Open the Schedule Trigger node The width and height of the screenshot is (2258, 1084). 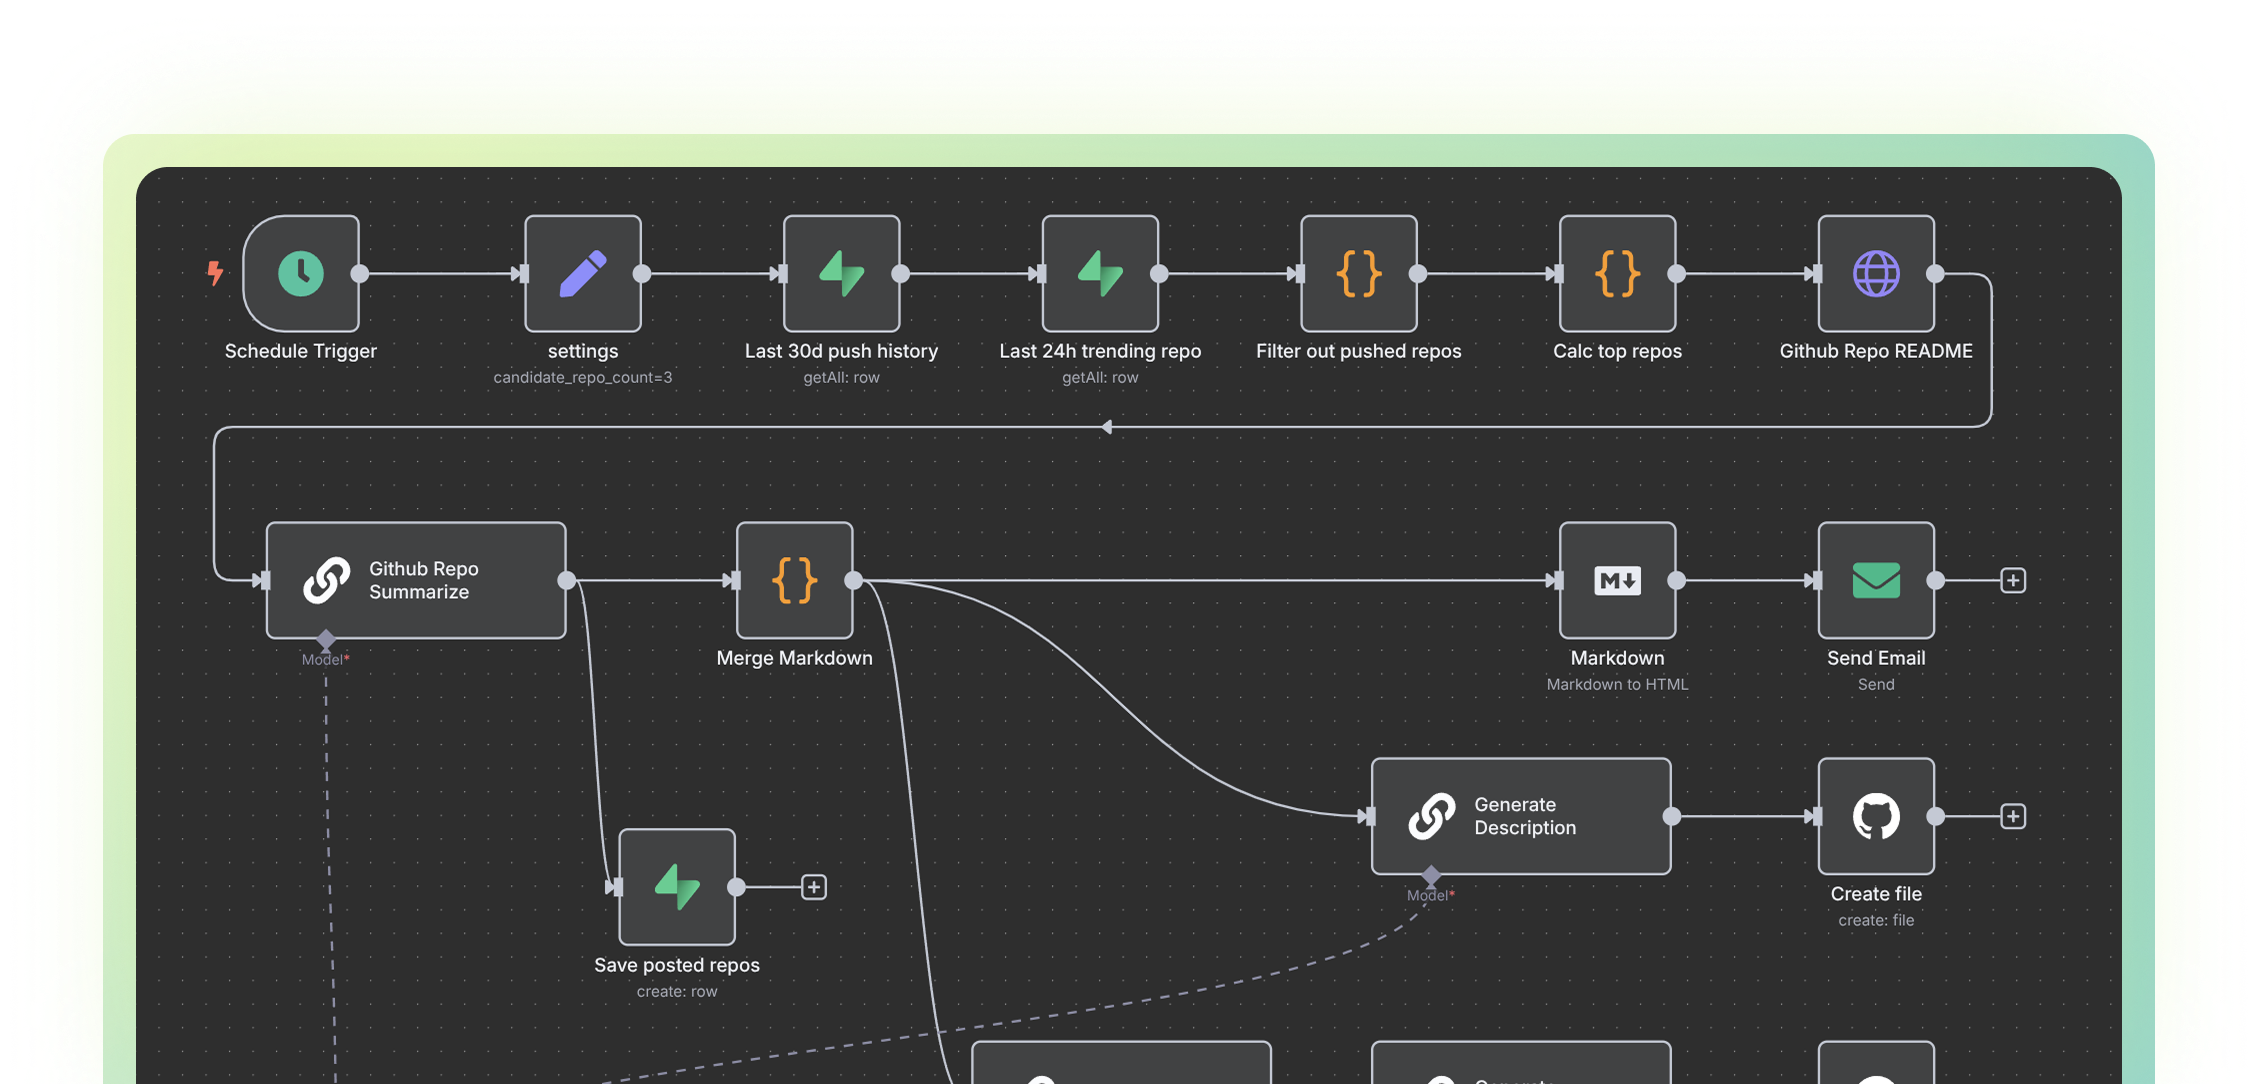pyautogui.click(x=300, y=273)
